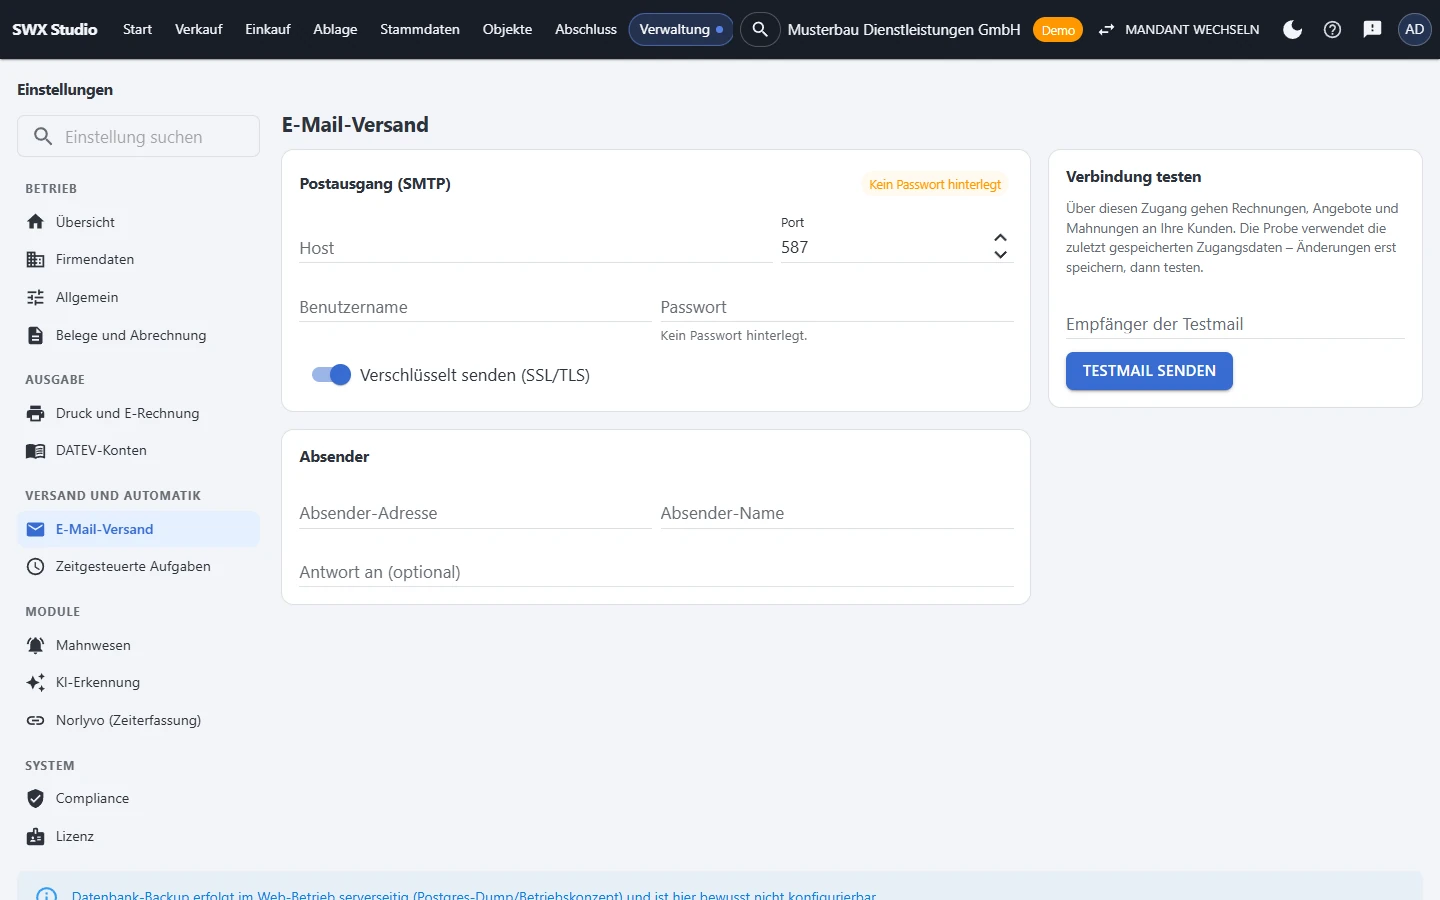This screenshot has width=1440, height=900.
Task: Click the Druck und E-Rechnung printer icon
Action: pos(36,413)
